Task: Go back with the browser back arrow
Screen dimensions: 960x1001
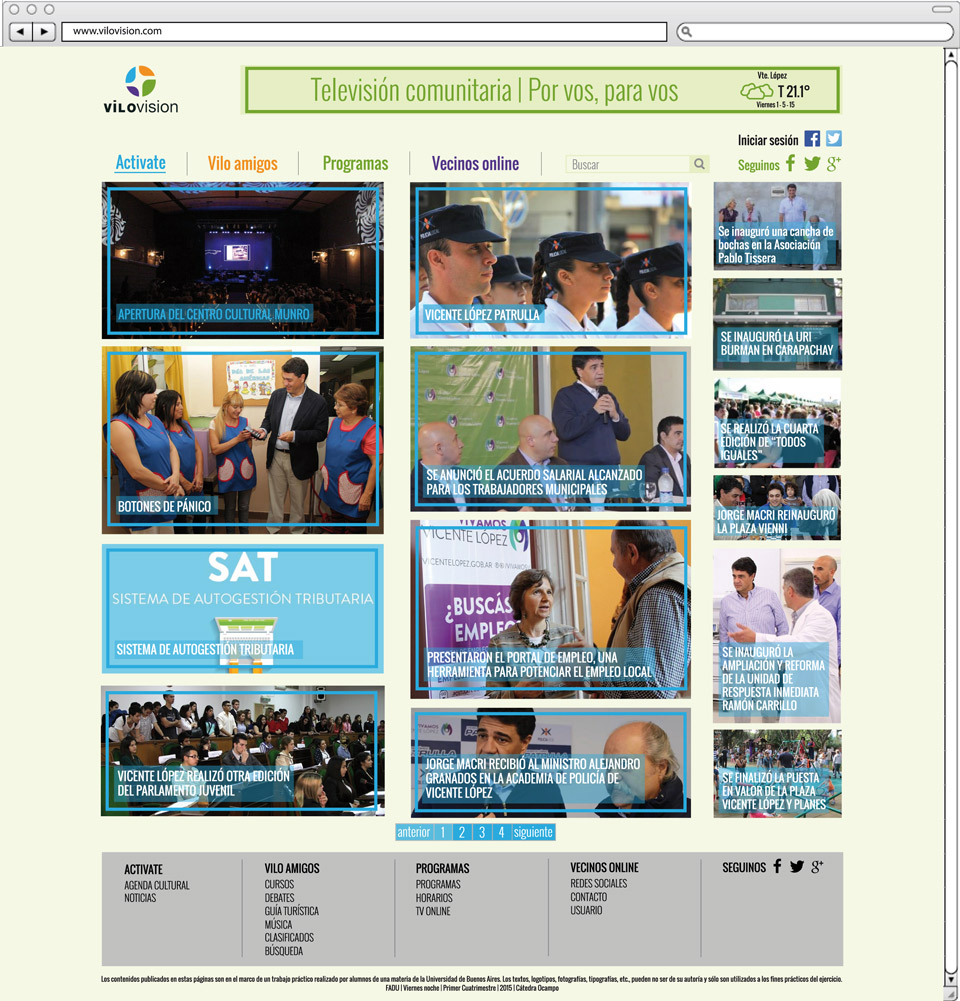Action: (20, 32)
